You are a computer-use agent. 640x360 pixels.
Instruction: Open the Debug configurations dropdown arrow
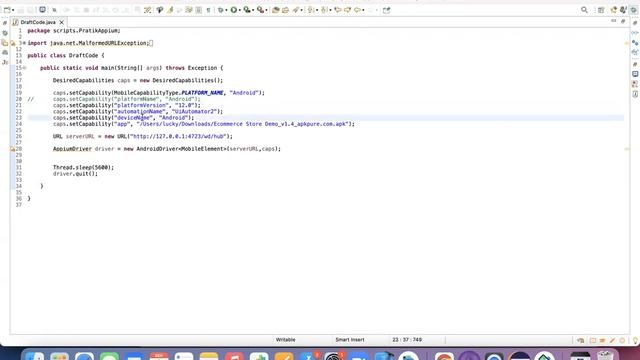point(226,10)
